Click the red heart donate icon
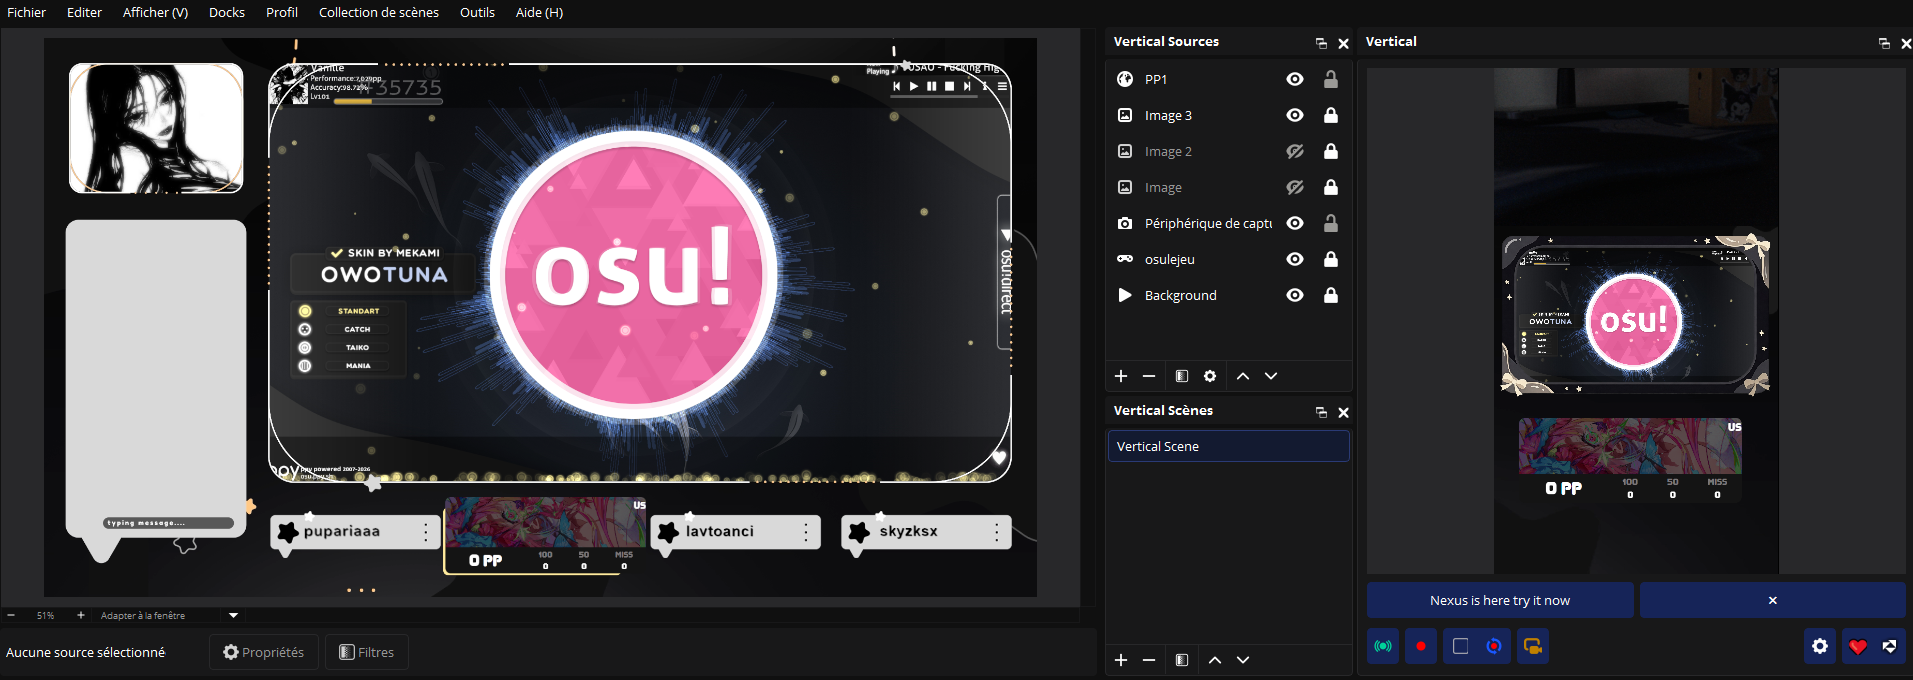Image resolution: width=1913 pixels, height=680 pixels. click(1858, 646)
